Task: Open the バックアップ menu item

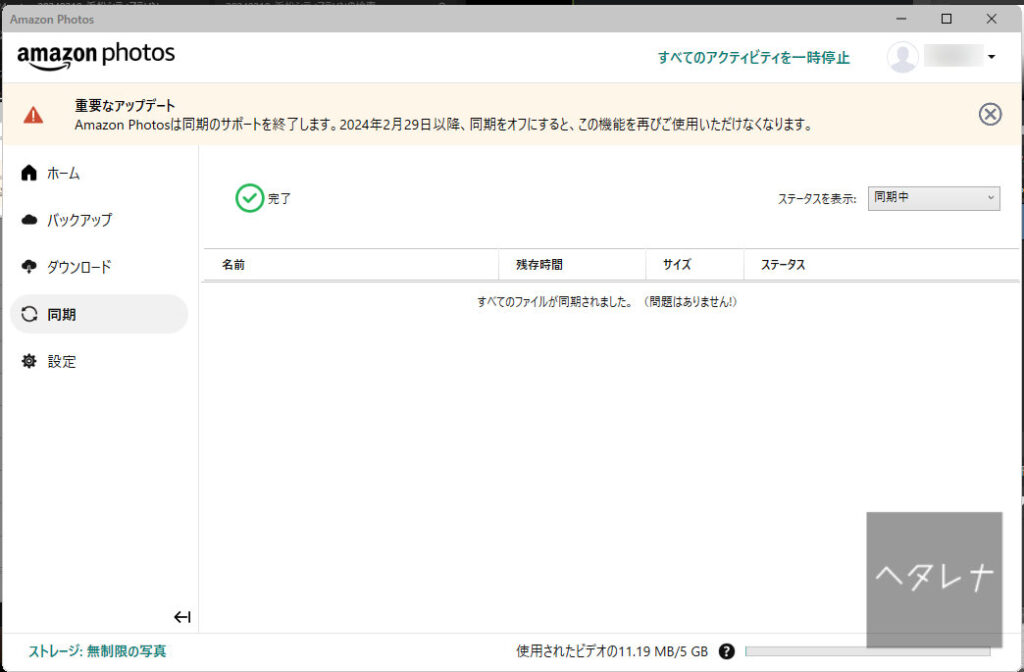Action: [x=80, y=220]
